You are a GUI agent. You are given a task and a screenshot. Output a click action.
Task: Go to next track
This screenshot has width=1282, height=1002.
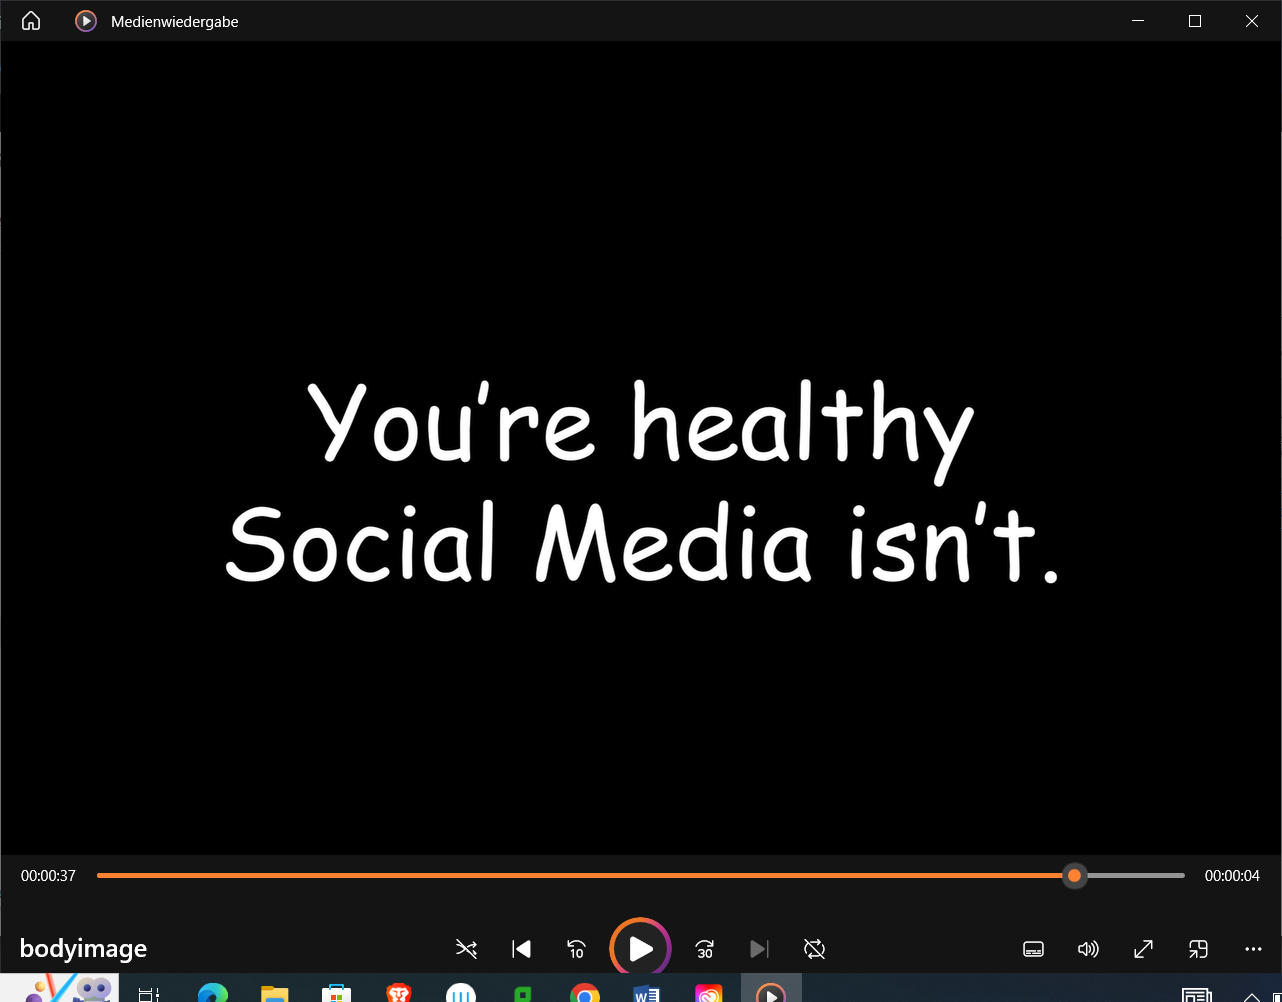tap(760, 949)
